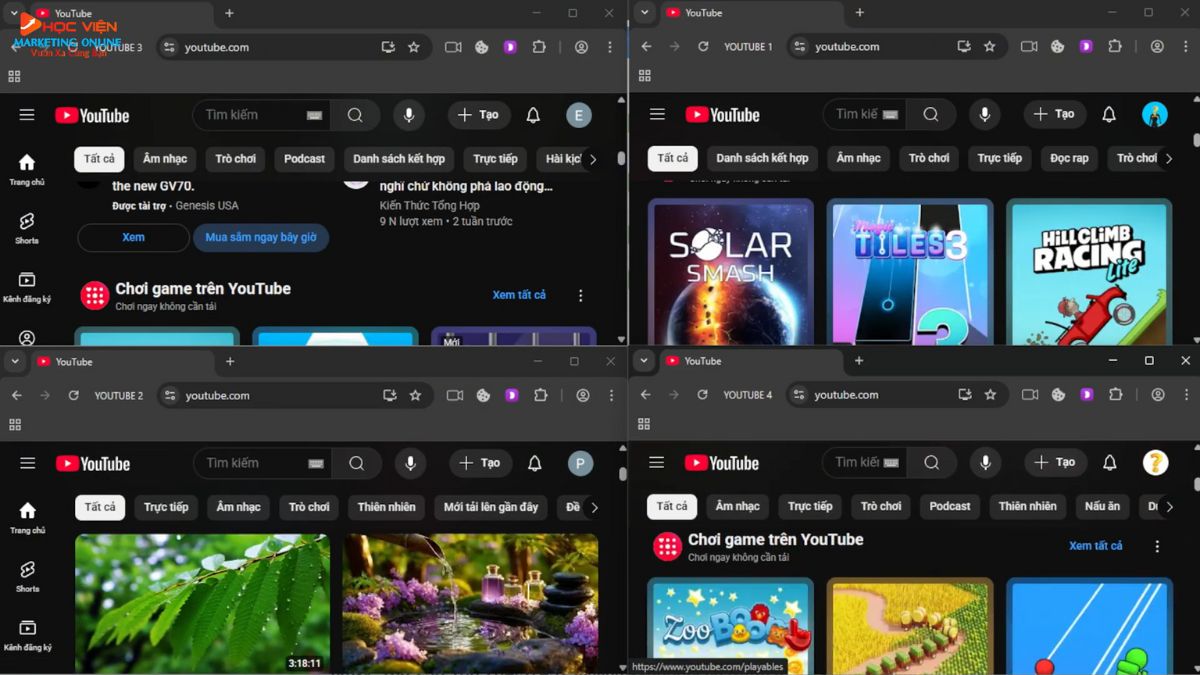Click the search magnifier button in YouTube 3 window

click(x=355, y=115)
